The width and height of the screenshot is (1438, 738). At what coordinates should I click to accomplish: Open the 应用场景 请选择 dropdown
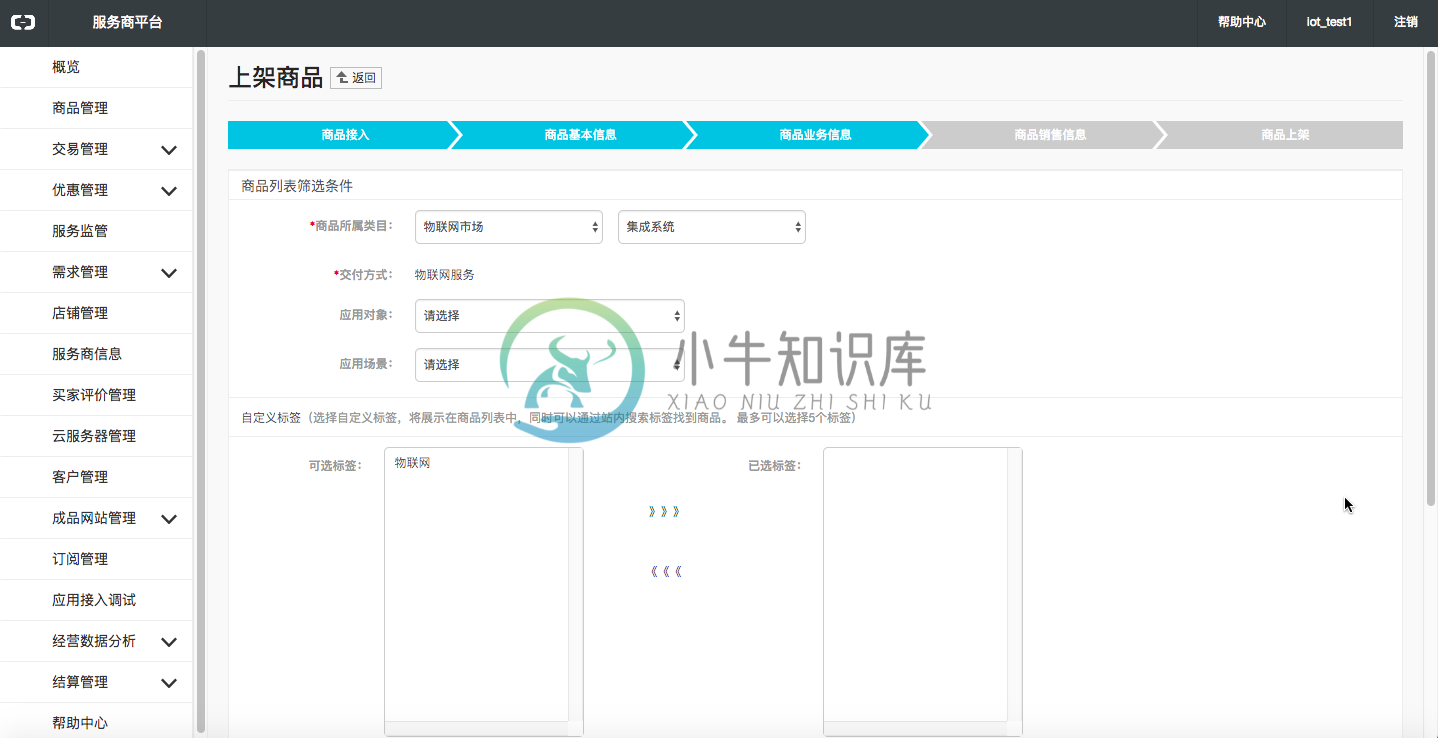click(x=550, y=365)
